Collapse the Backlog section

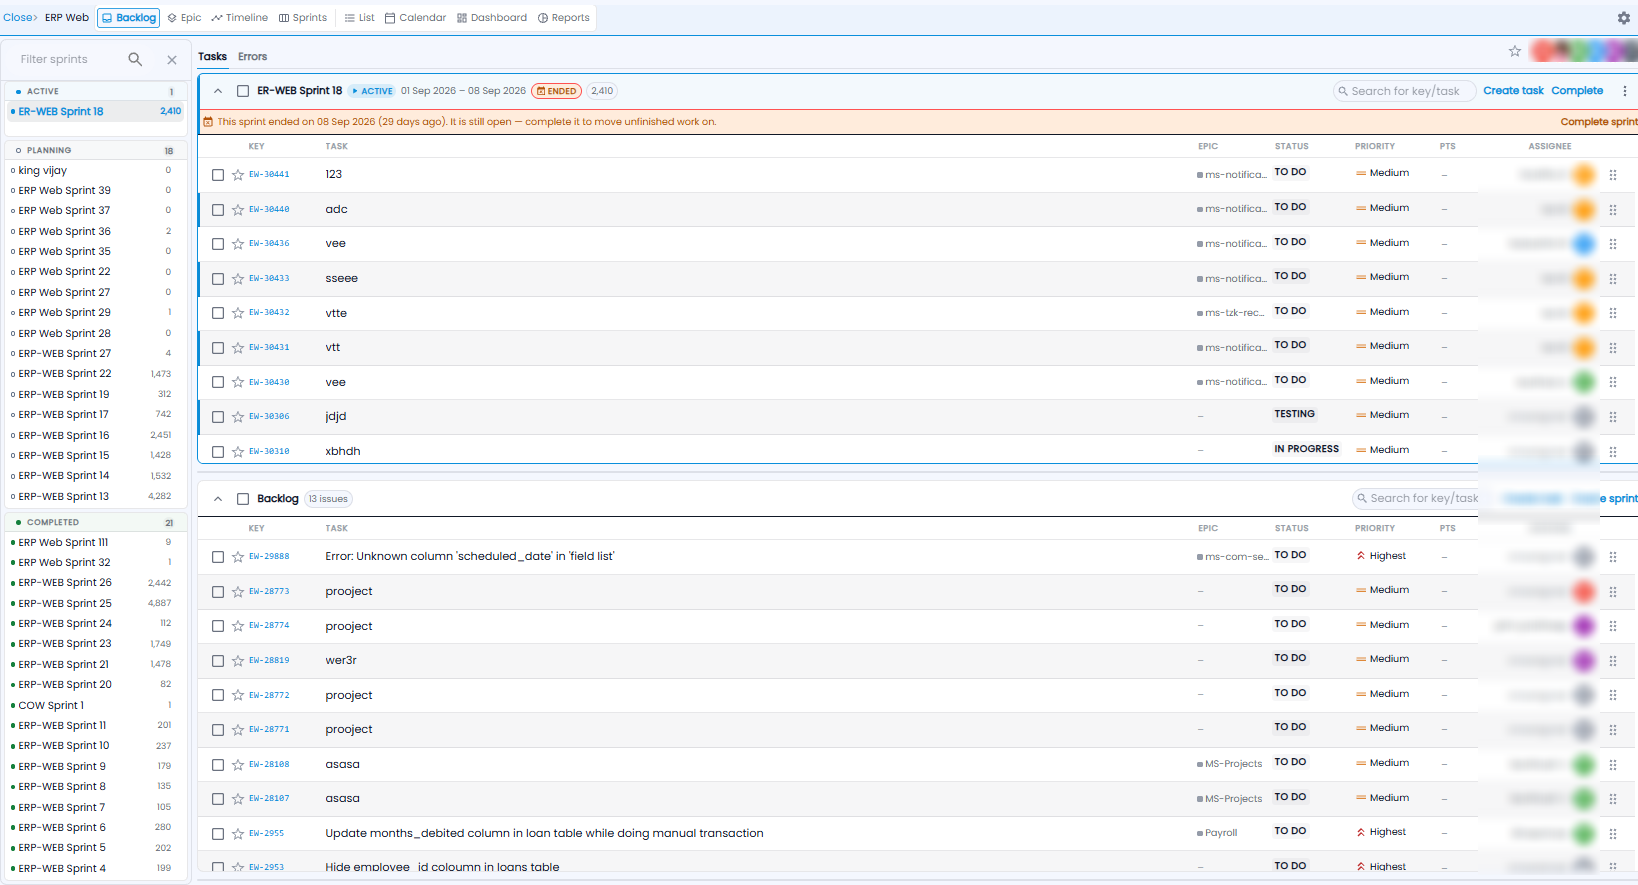pyautogui.click(x=218, y=499)
